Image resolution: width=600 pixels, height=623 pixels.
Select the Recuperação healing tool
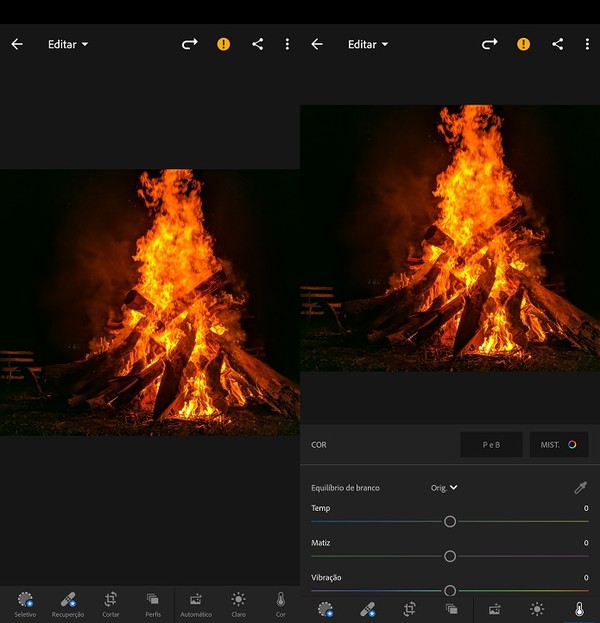(x=68, y=605)
